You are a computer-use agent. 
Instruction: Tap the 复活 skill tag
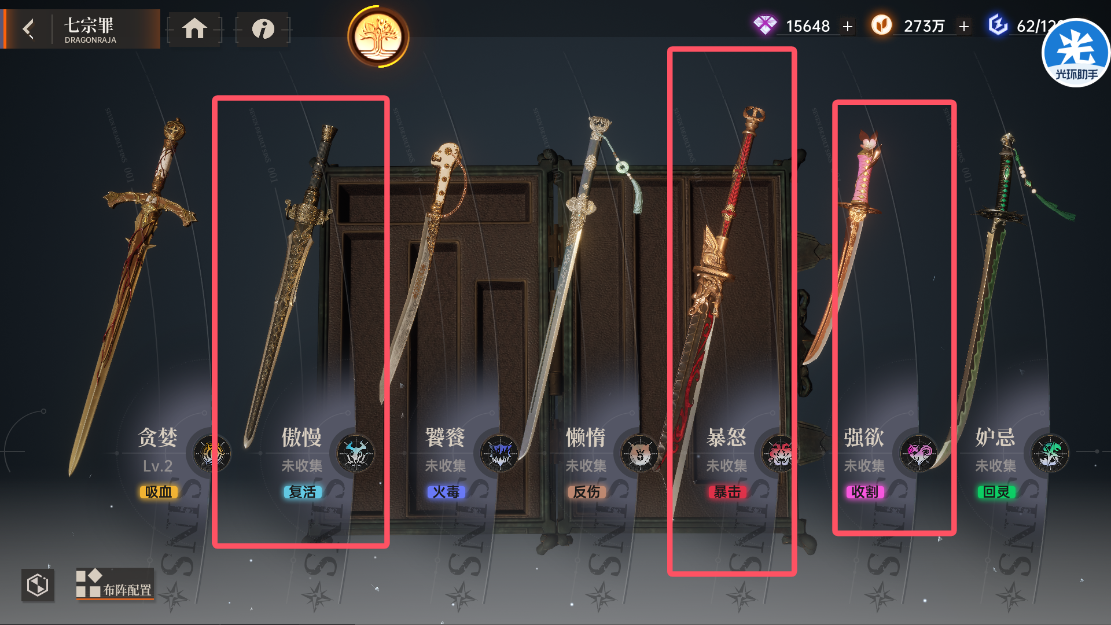click(x=303, y=492)
